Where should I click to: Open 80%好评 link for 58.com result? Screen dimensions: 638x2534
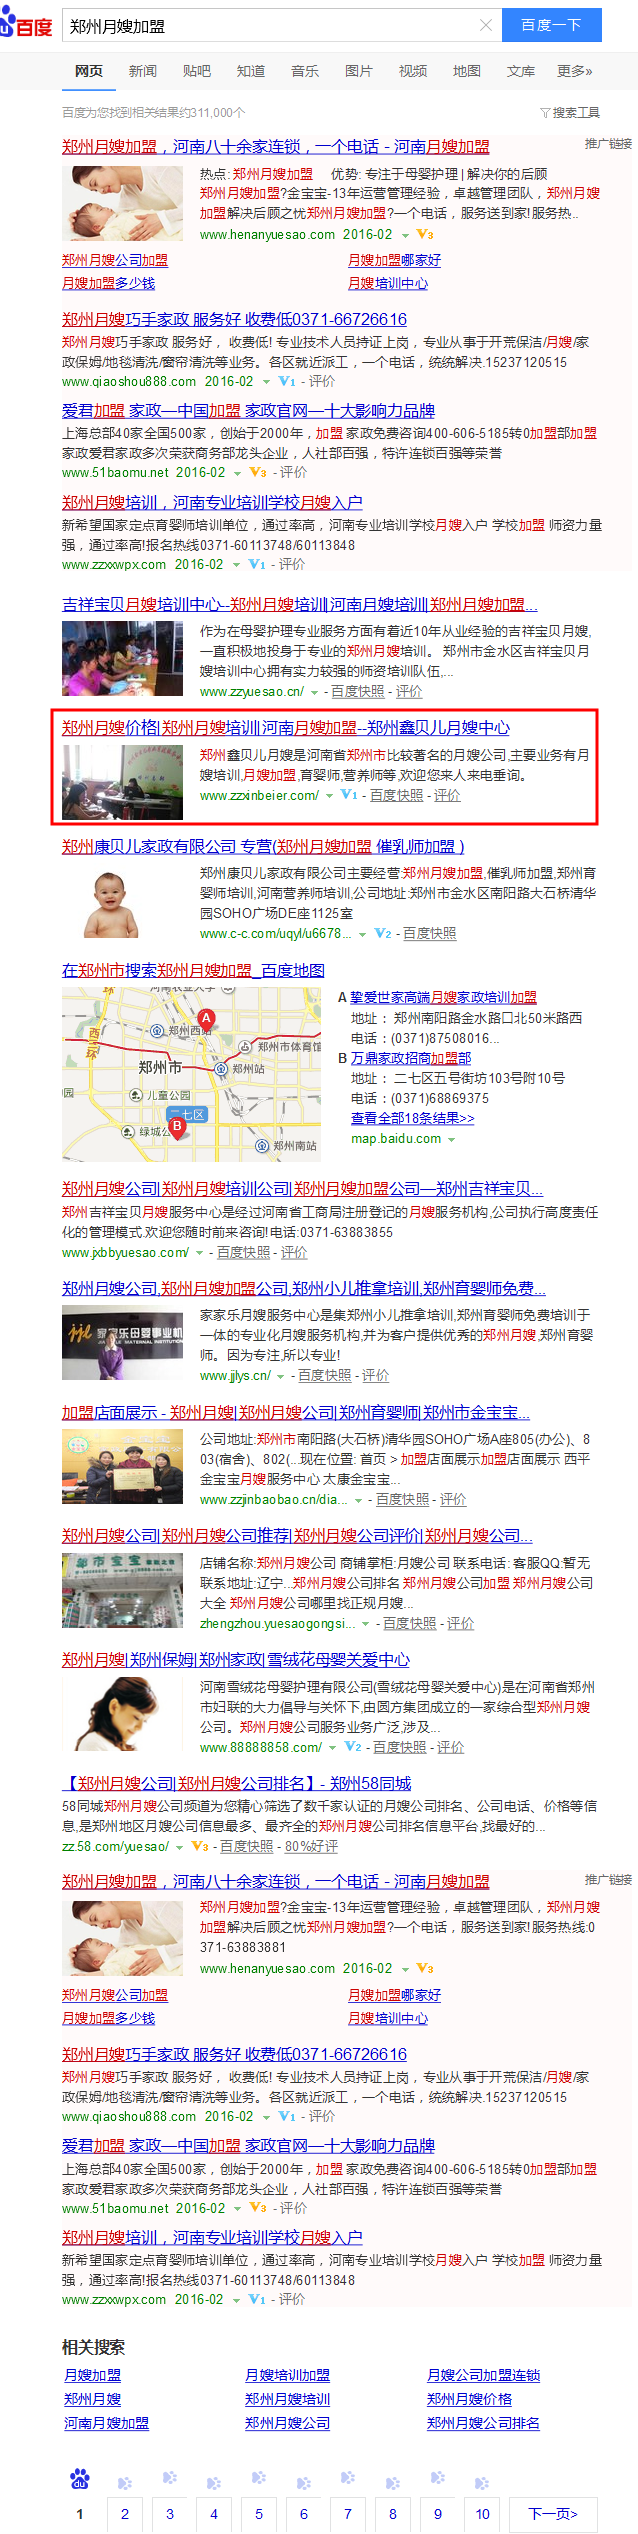click(x=311, y=1847)
